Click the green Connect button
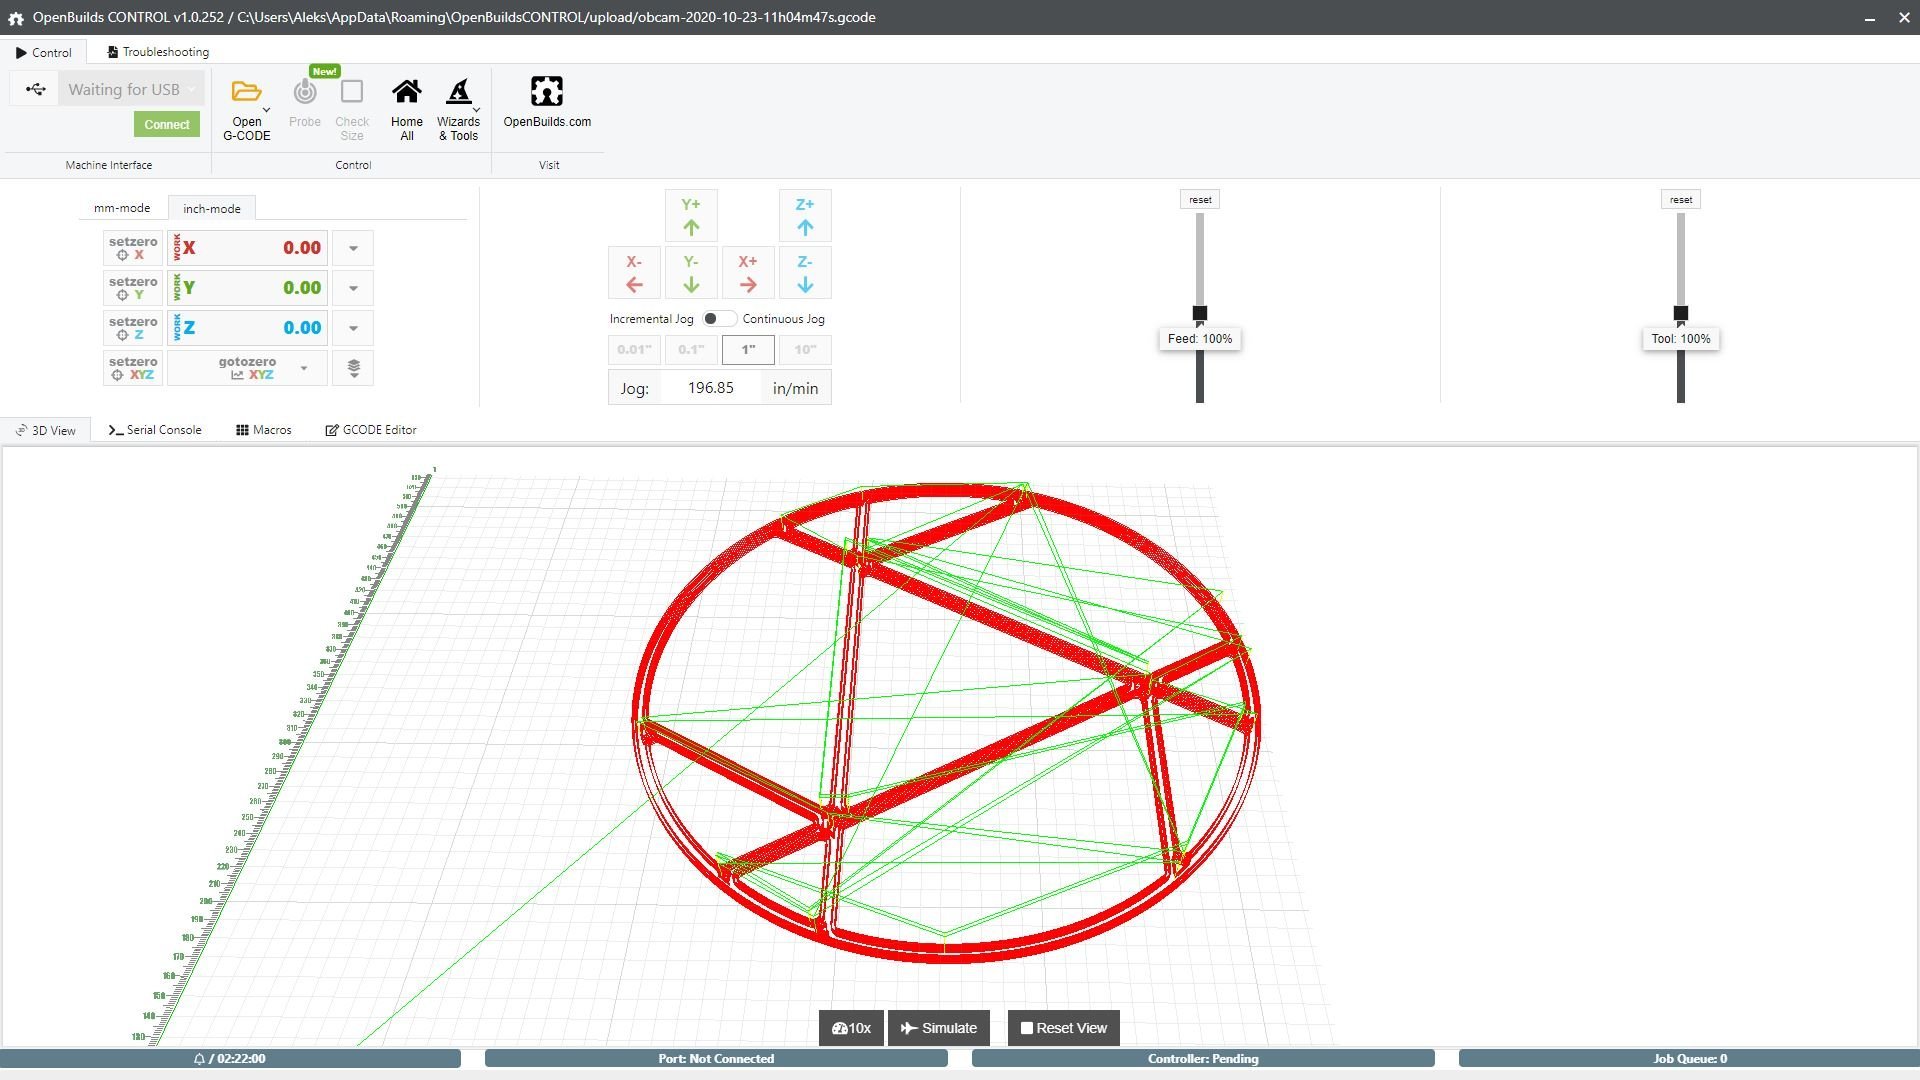Screen dimensions: 1920x1080 (x=167, y=125)
